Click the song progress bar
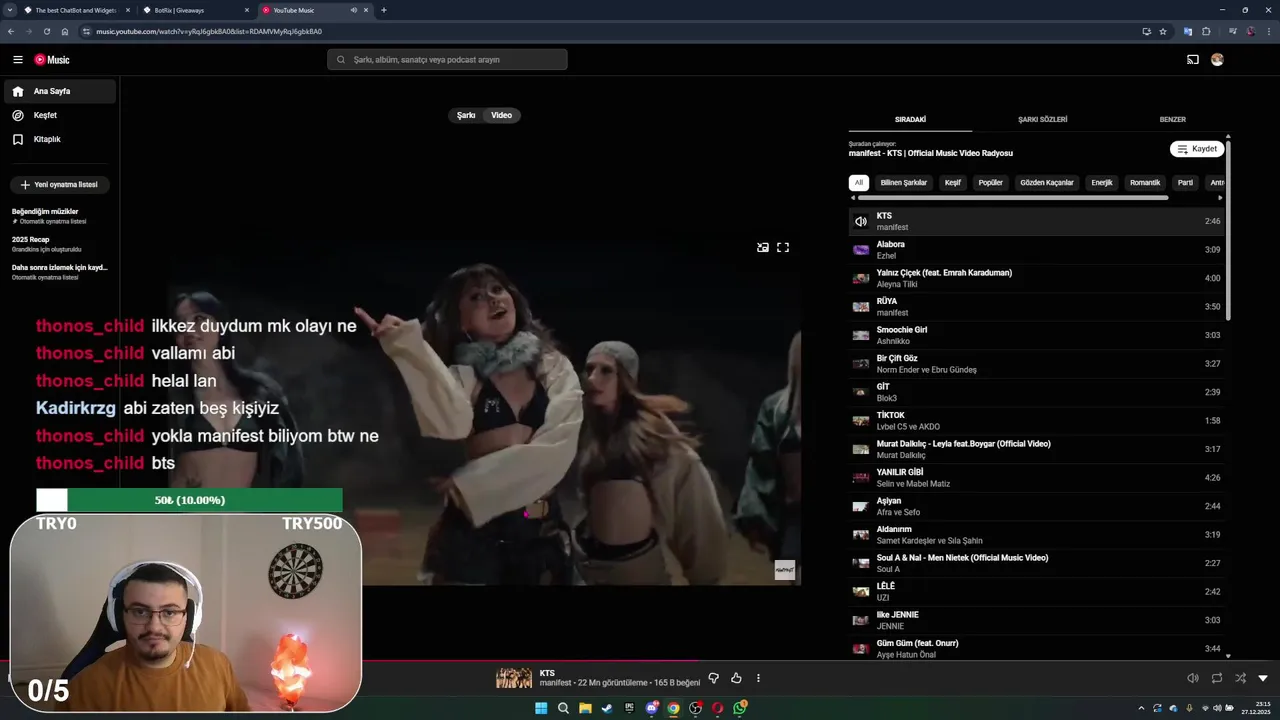This screenshot has height=720, width=1280. tap(640, 660)
